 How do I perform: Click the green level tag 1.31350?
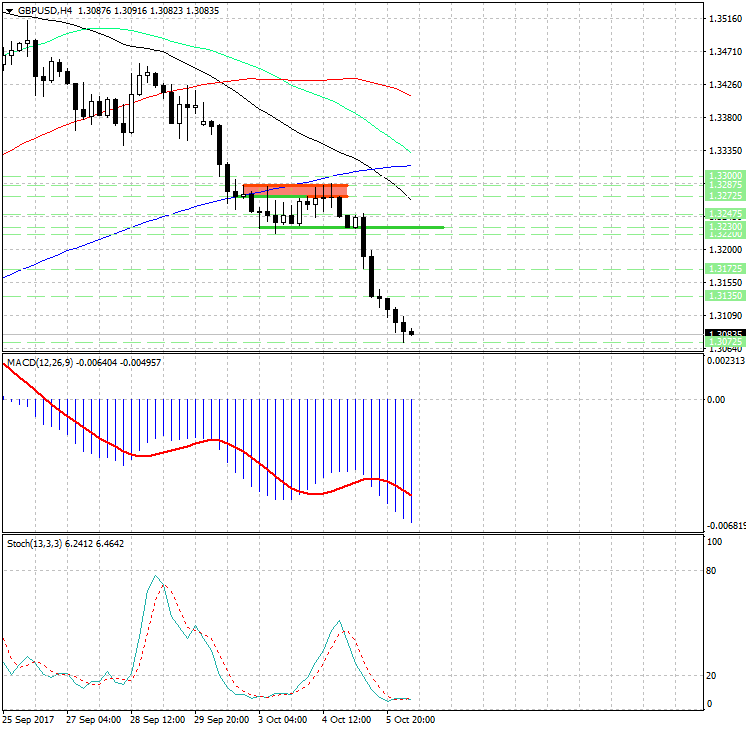pos(725,296)
